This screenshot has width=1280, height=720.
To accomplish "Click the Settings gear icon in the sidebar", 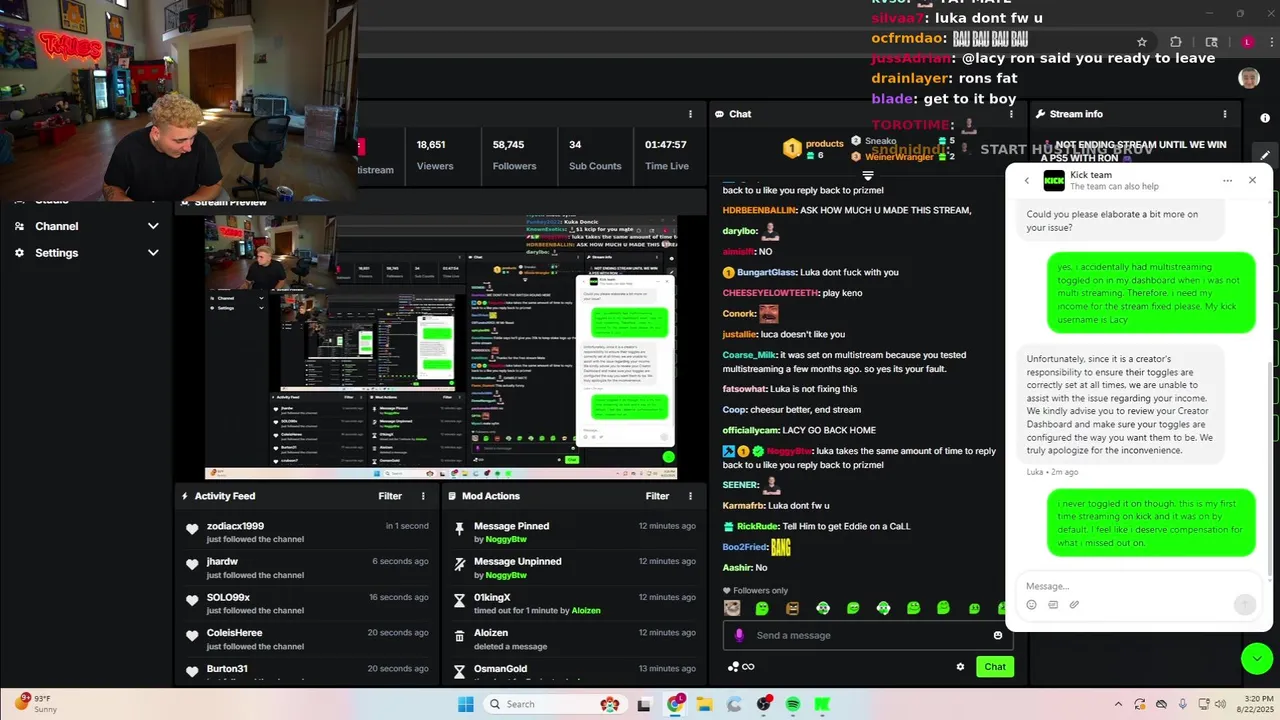I will tap(19, 253).
